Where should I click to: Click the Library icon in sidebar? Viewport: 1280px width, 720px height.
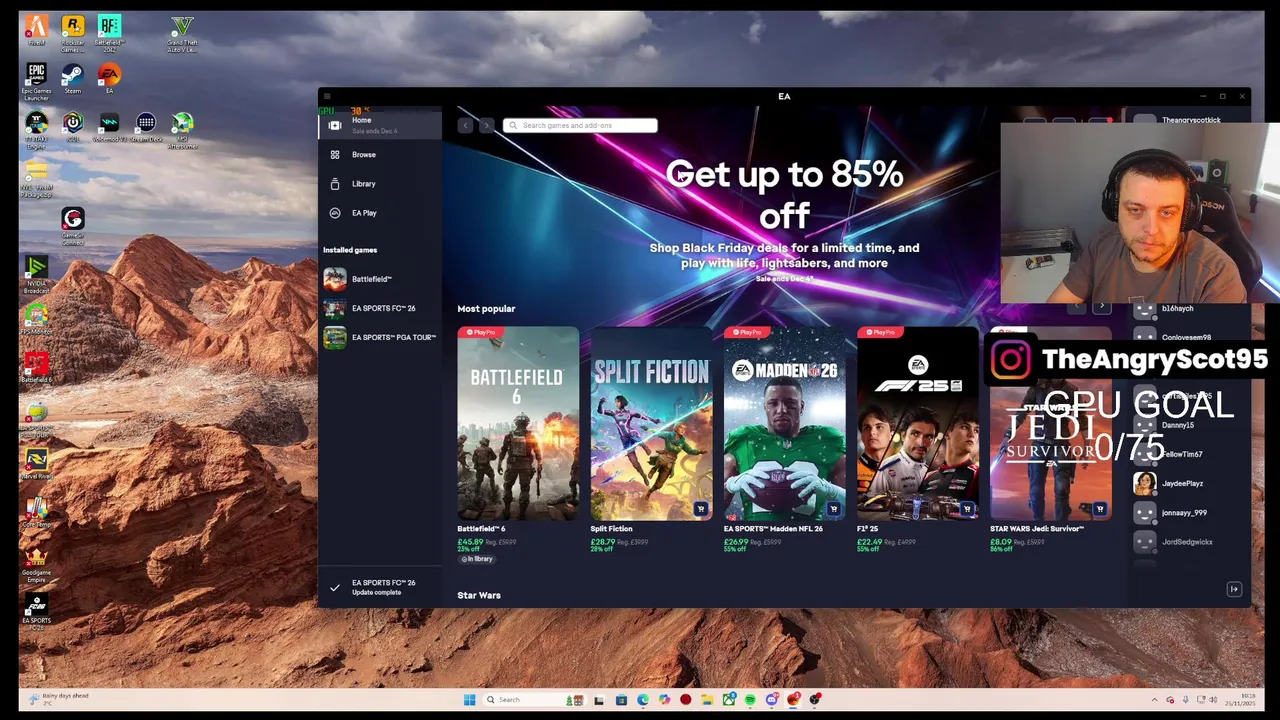(x=335, y=184)
